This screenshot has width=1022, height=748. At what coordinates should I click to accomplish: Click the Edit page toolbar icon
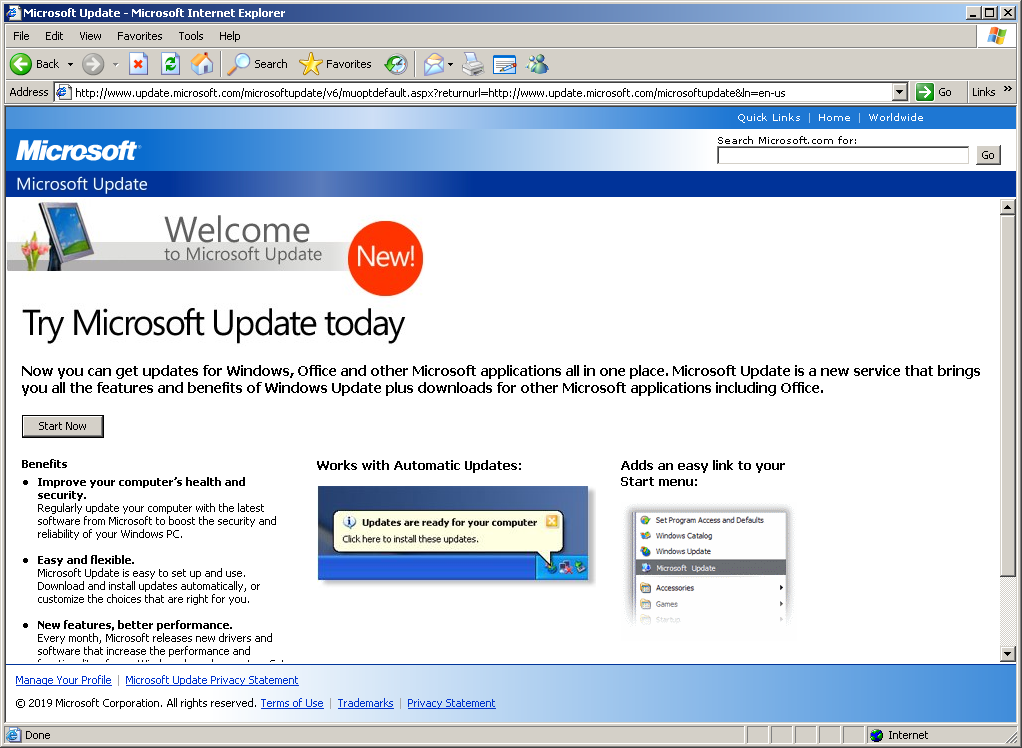point(504,64)
